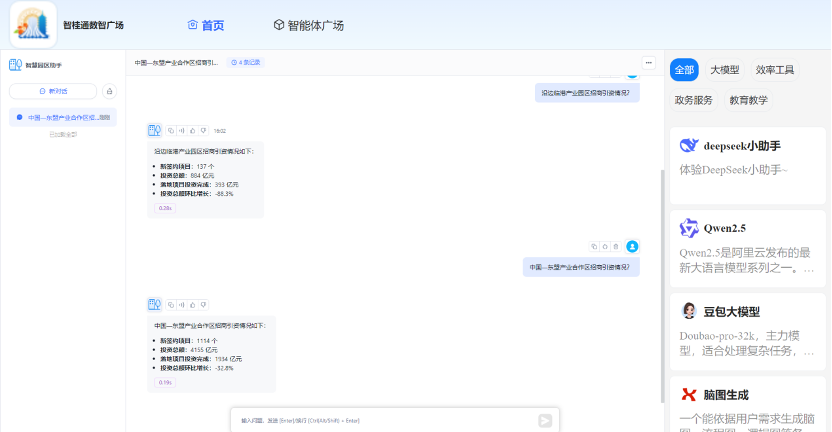Thumbs up the second assistant reply

tap(192, 303)
